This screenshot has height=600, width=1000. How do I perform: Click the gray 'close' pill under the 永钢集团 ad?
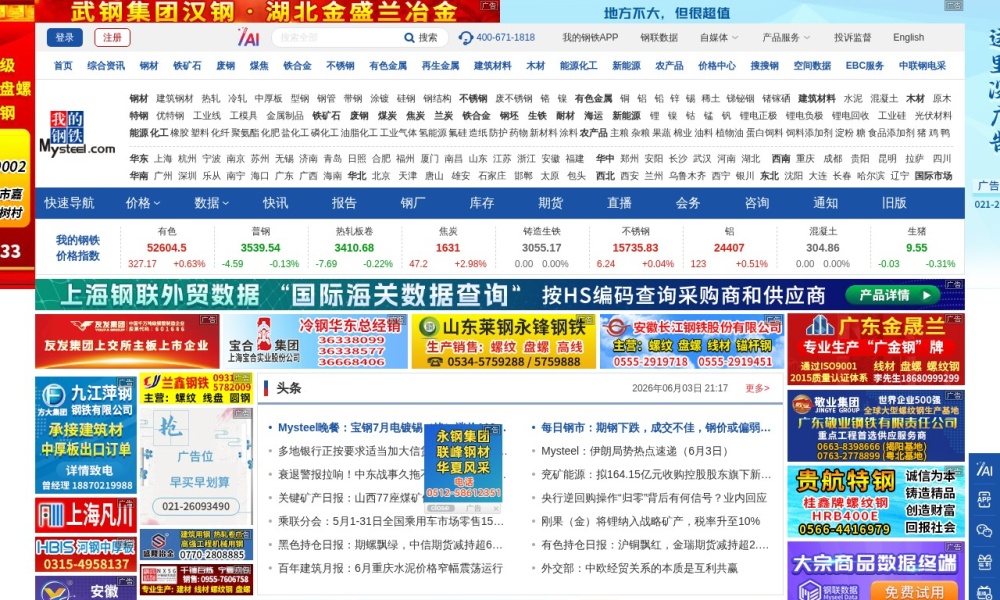[x=440, y=508]
